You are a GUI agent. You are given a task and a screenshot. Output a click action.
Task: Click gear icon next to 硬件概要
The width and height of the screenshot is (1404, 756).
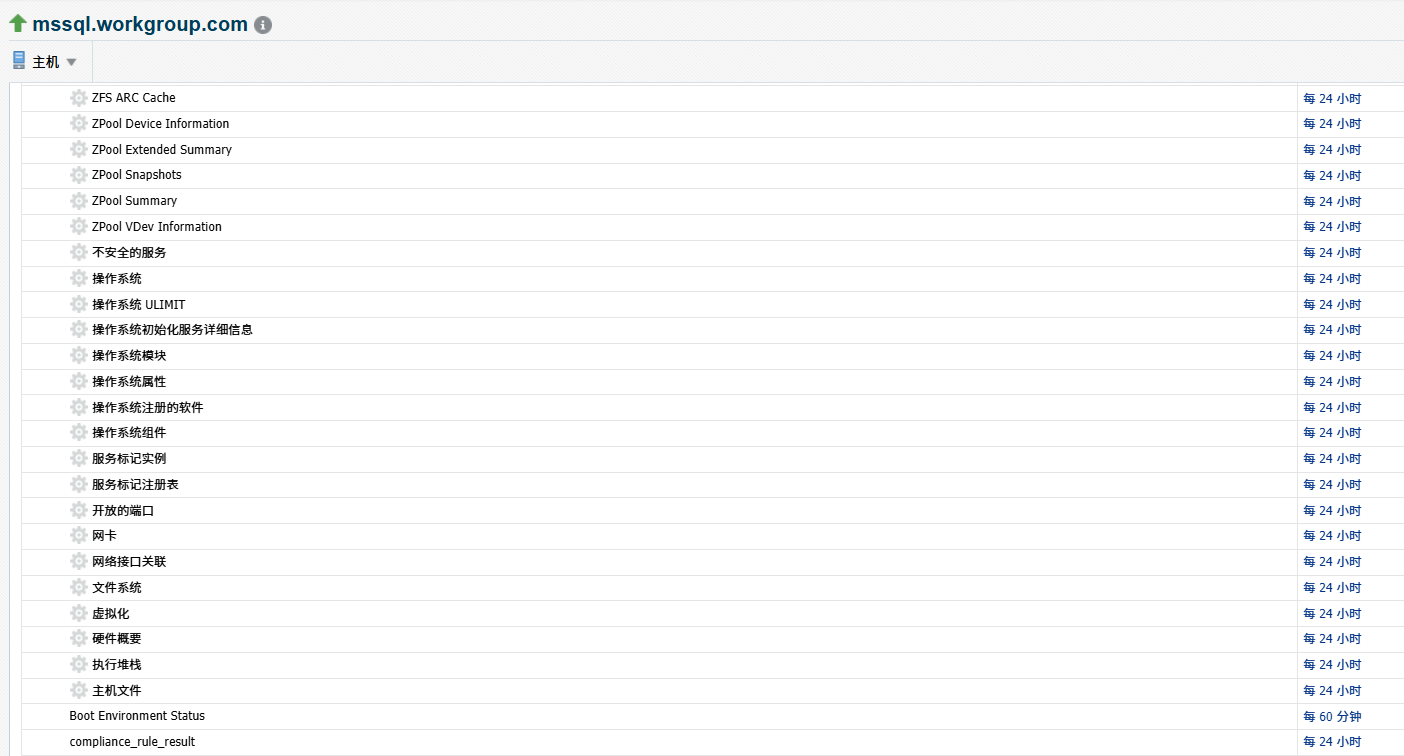coord(79,638)
